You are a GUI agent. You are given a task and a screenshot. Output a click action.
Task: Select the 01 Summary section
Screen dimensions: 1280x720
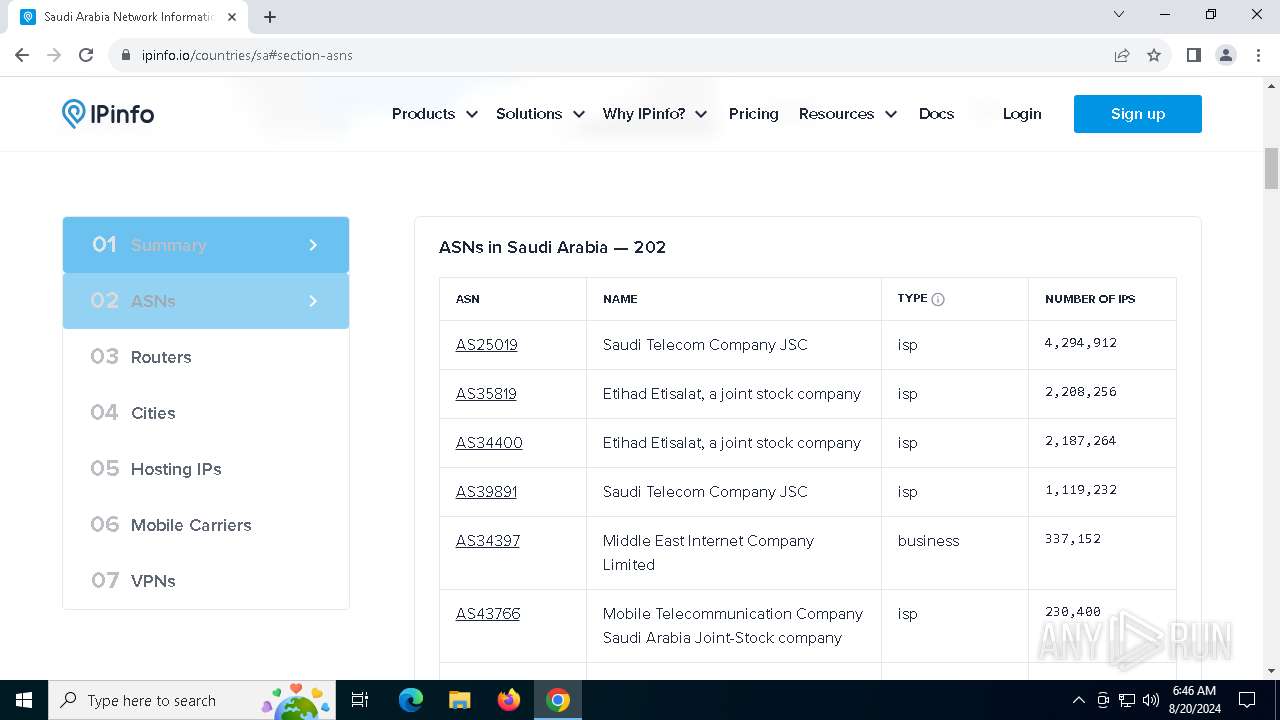point(206,245)
